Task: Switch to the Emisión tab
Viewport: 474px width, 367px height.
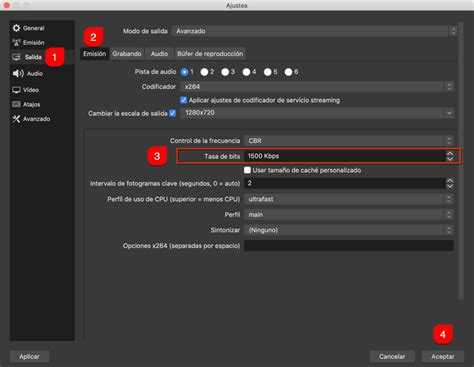Action: (x=95, y=54)
